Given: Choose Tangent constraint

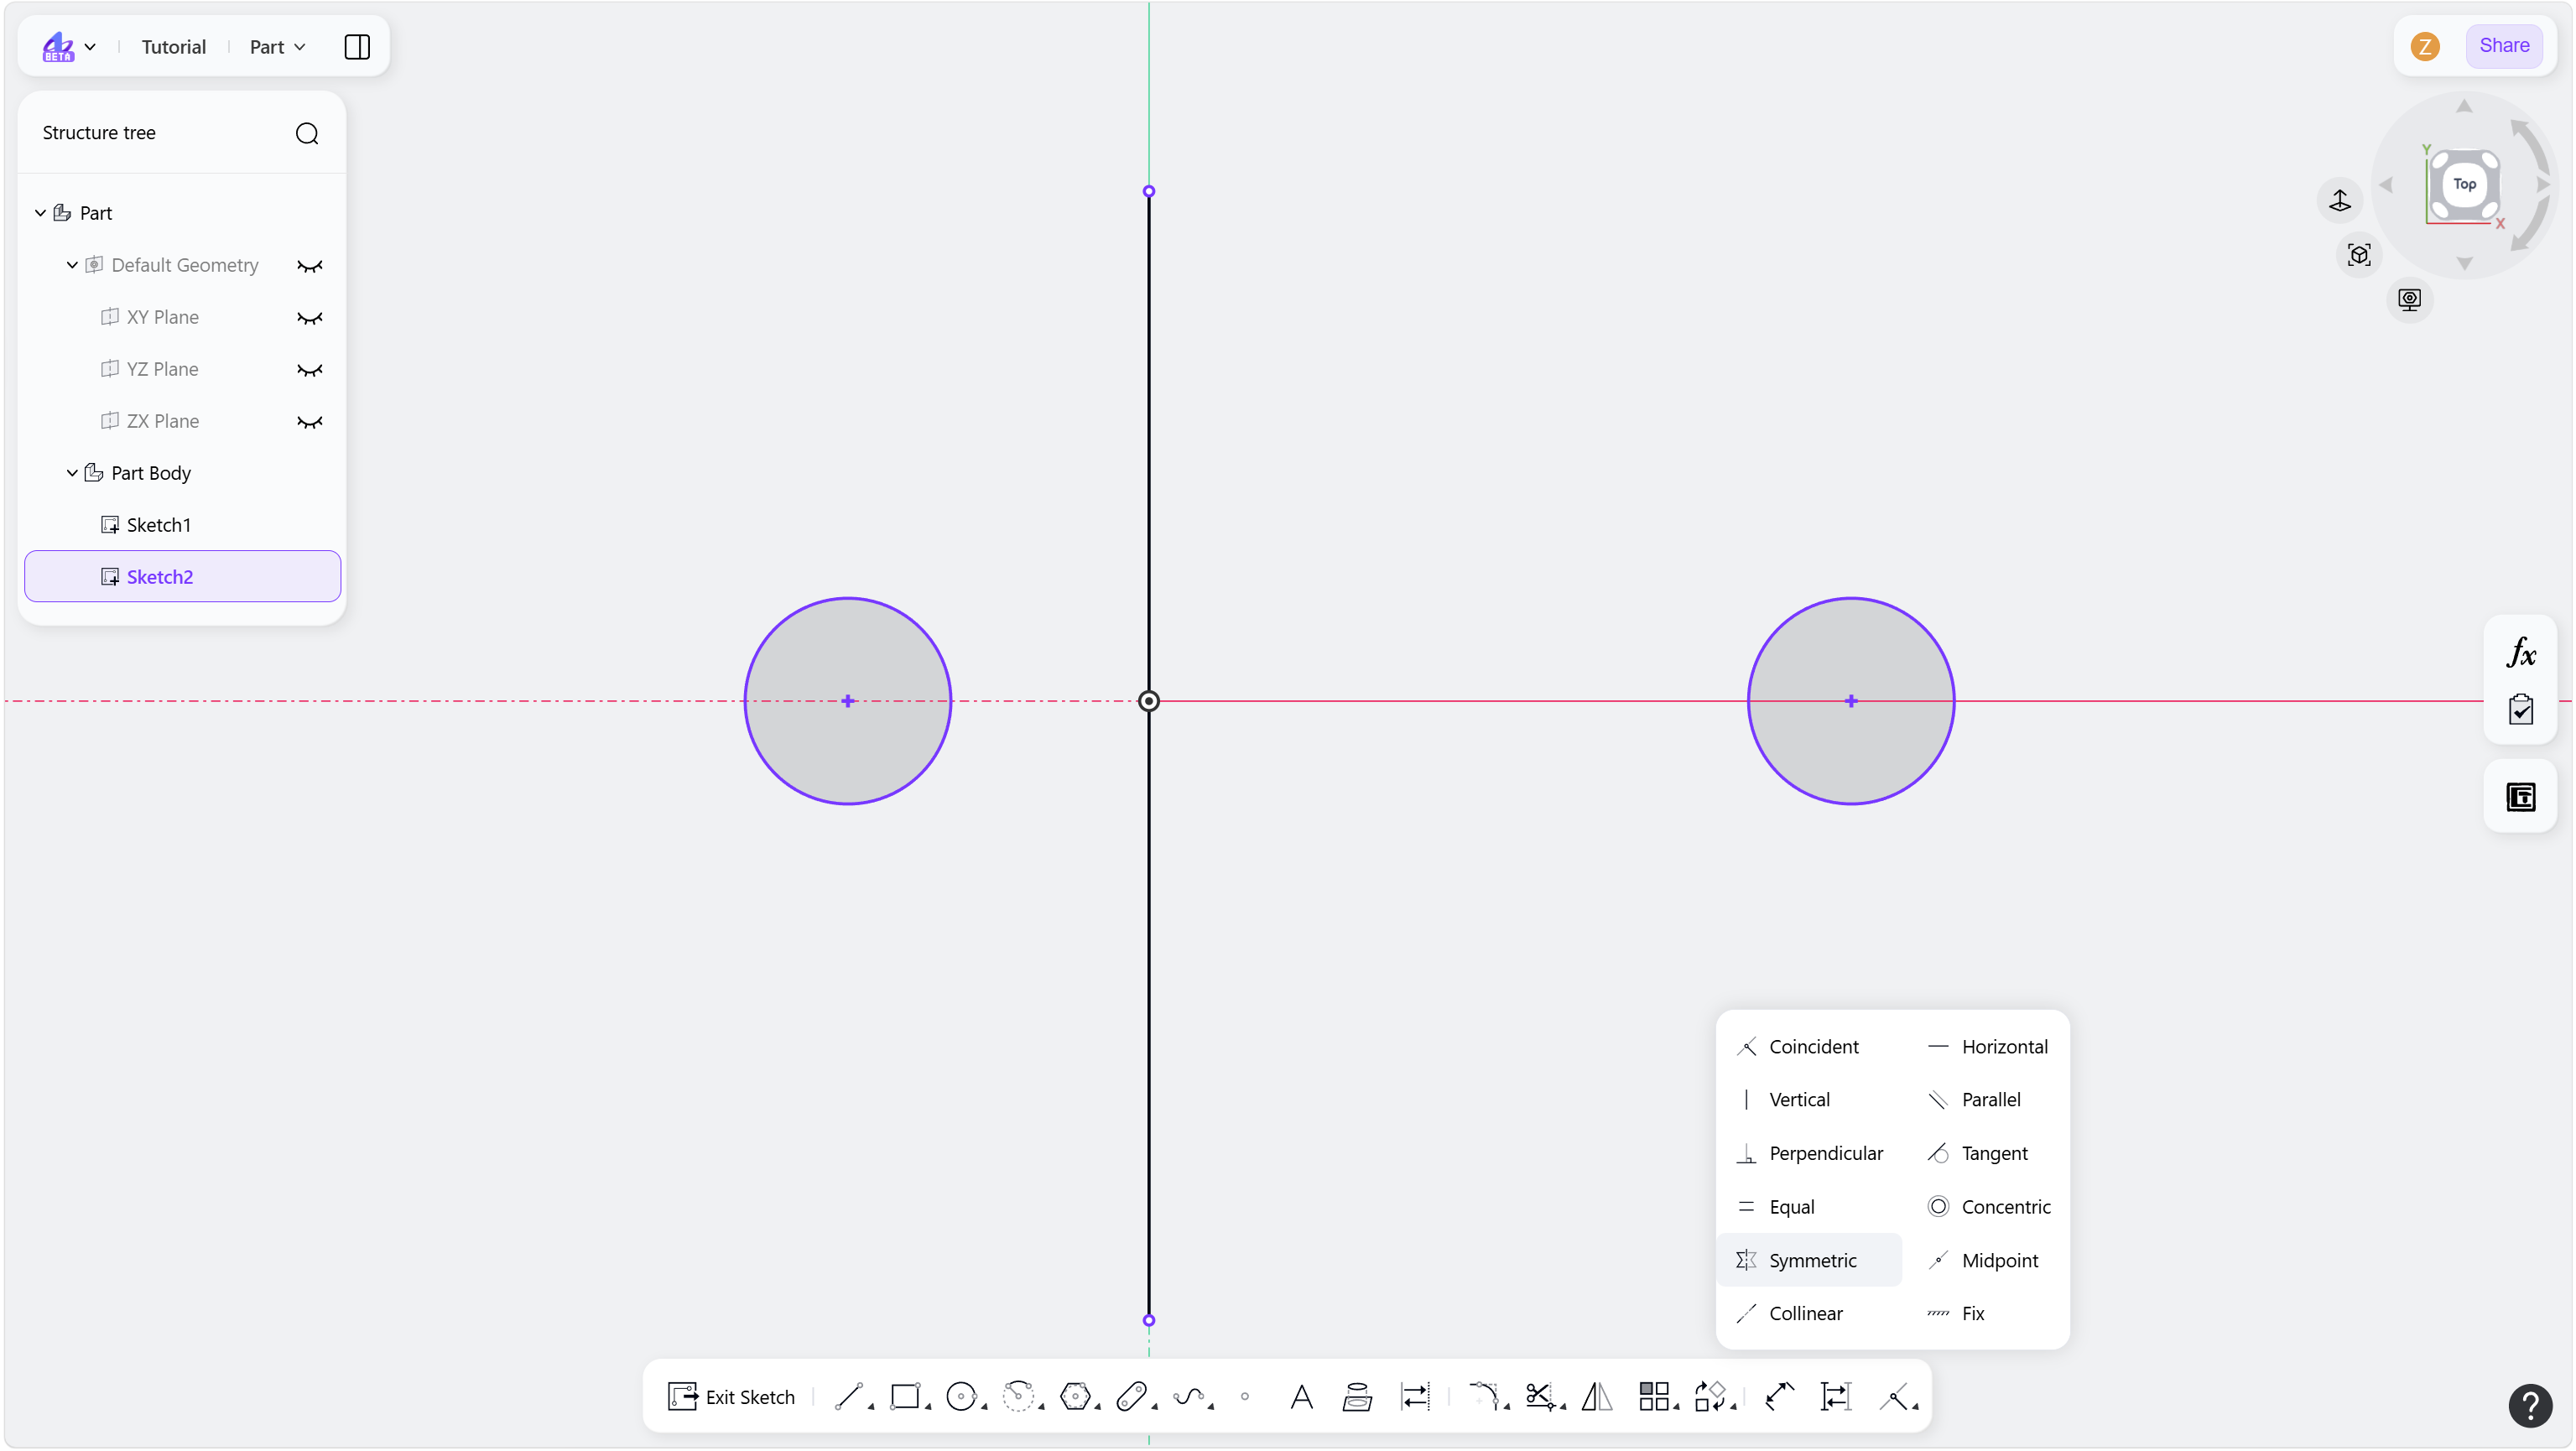Looking at the screenshot, I should [x=1977, y=1154].
